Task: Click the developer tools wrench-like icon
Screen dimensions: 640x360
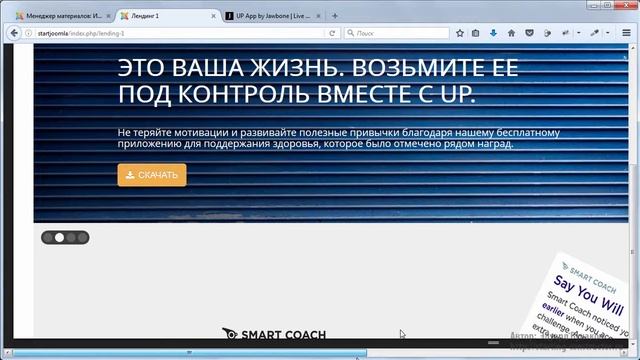Action: [565, 33]
